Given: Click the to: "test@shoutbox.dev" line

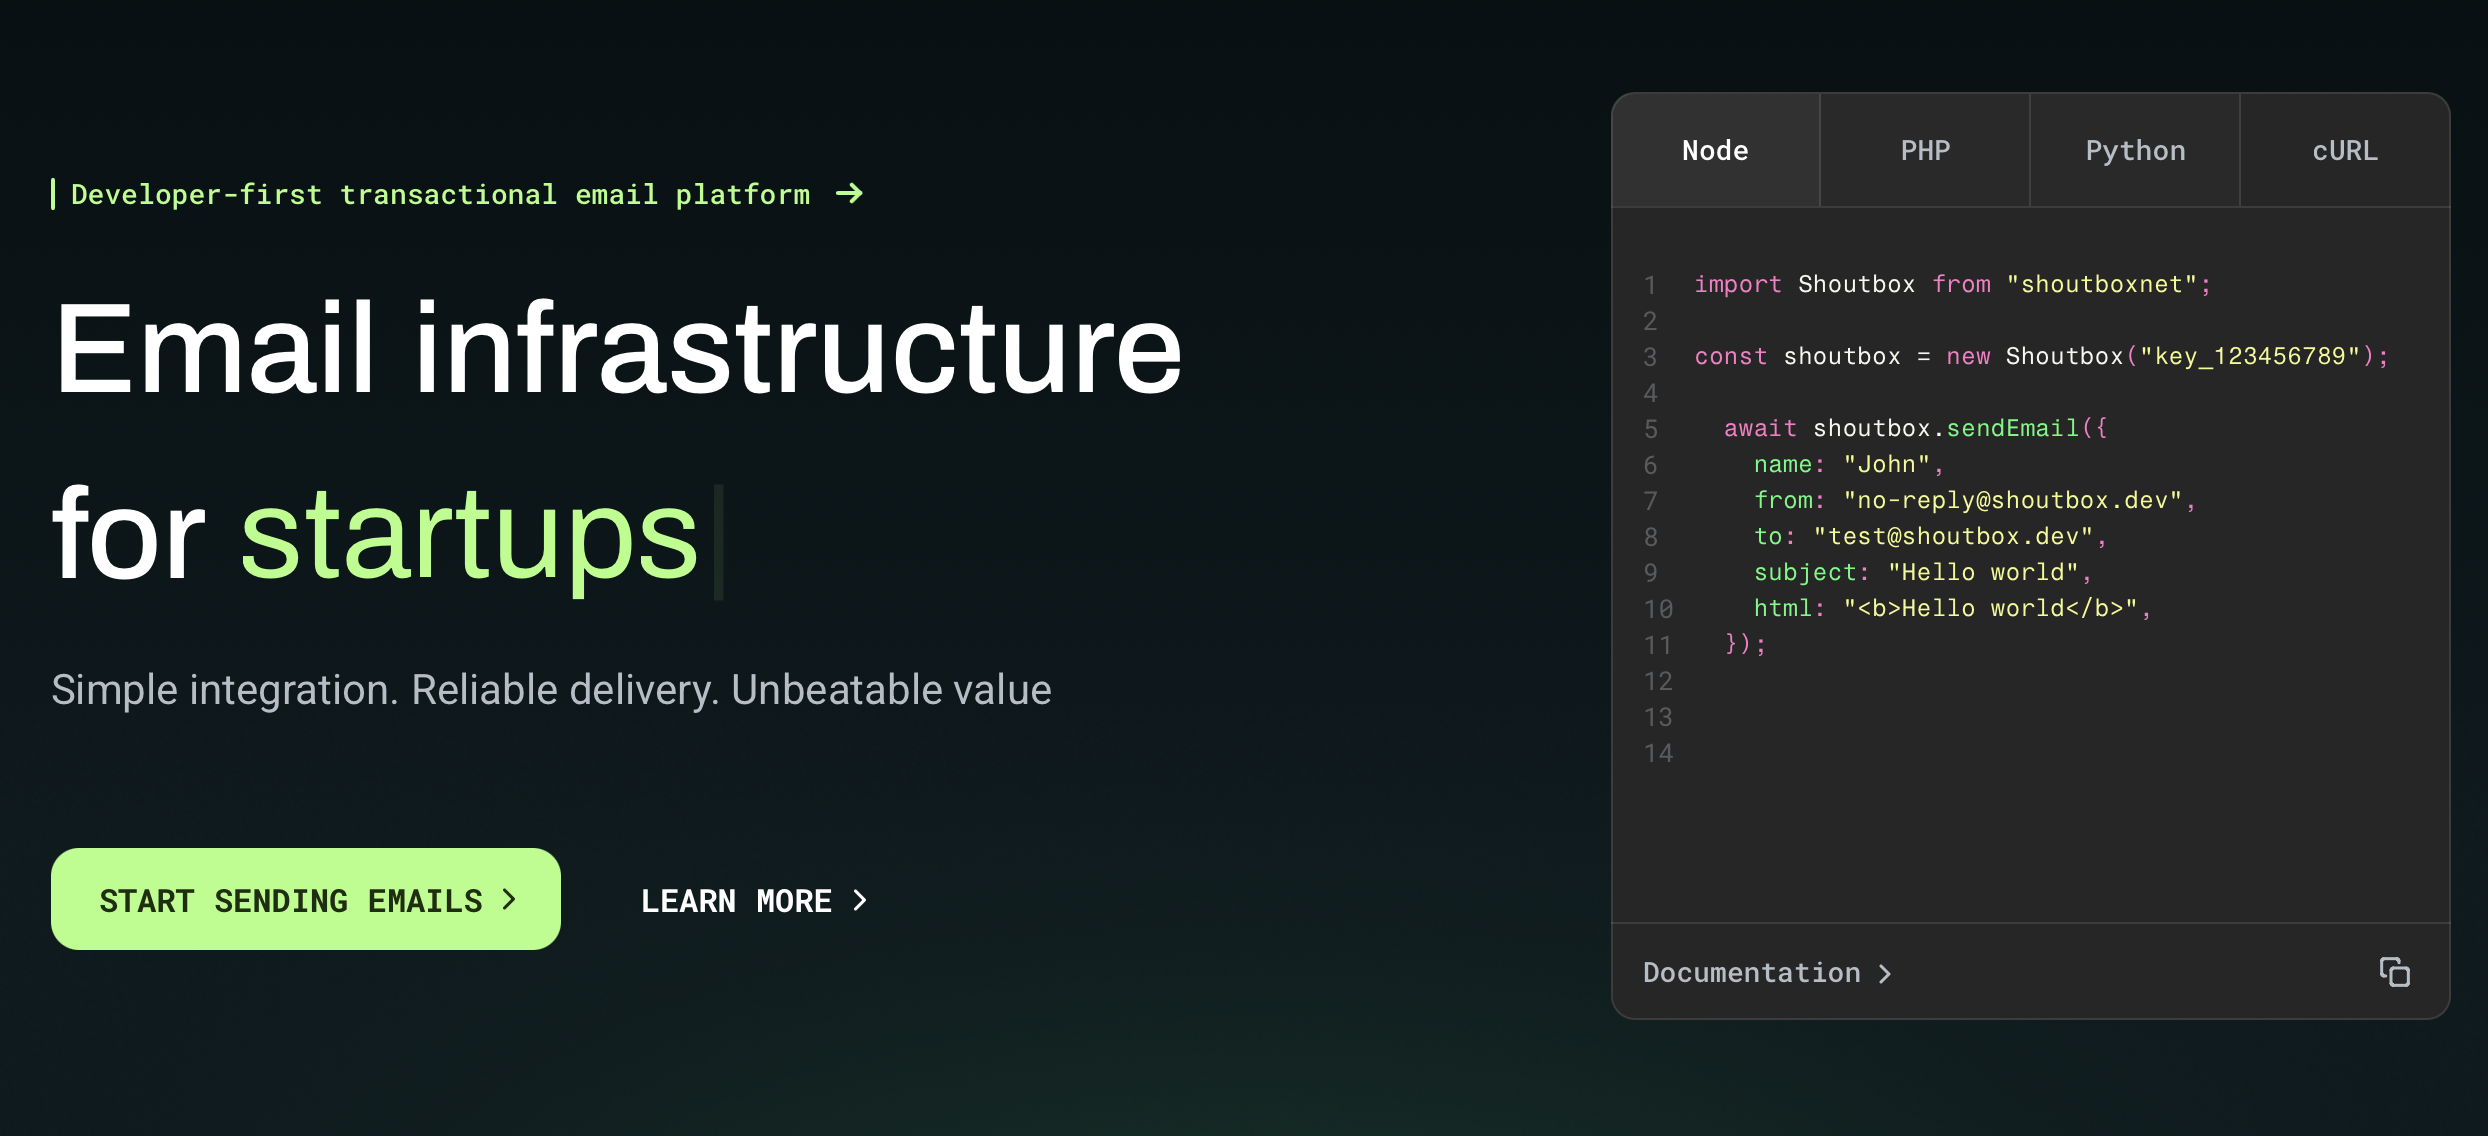Looking at the screenshot, I should [x=1931, y=537].
